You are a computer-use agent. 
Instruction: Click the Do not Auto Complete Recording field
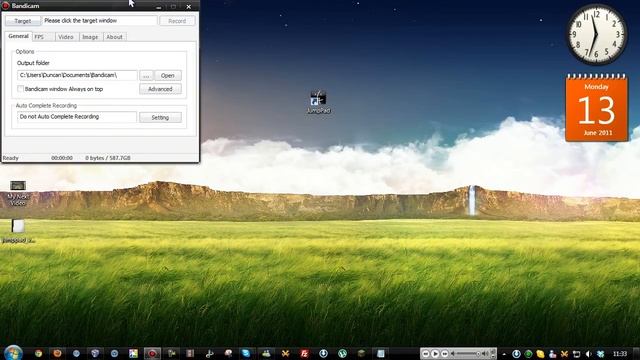pyautogui.click(x=77, y=117)
